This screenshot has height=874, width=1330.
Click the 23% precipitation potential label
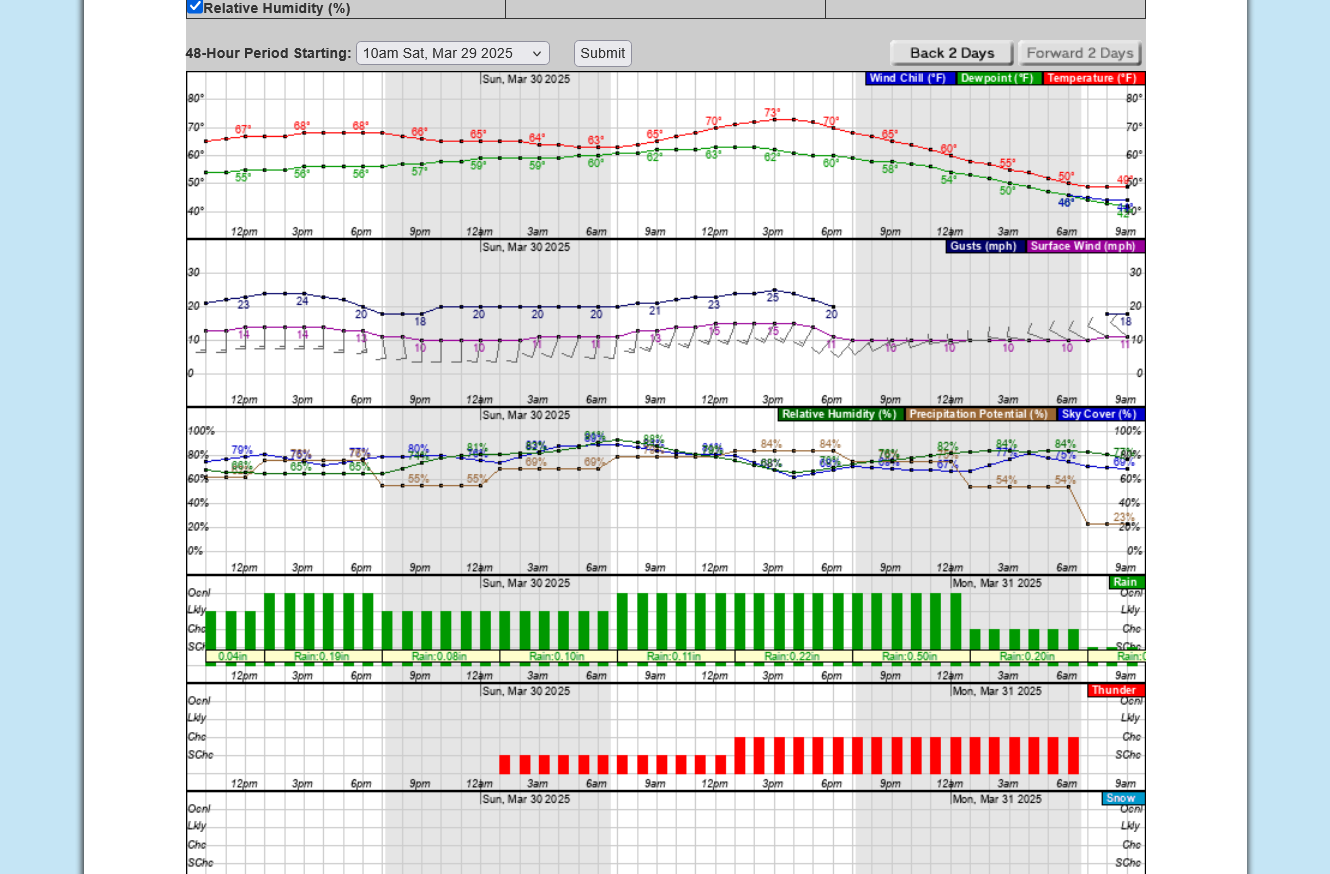pyautogui.click(x=1123, y=517)
